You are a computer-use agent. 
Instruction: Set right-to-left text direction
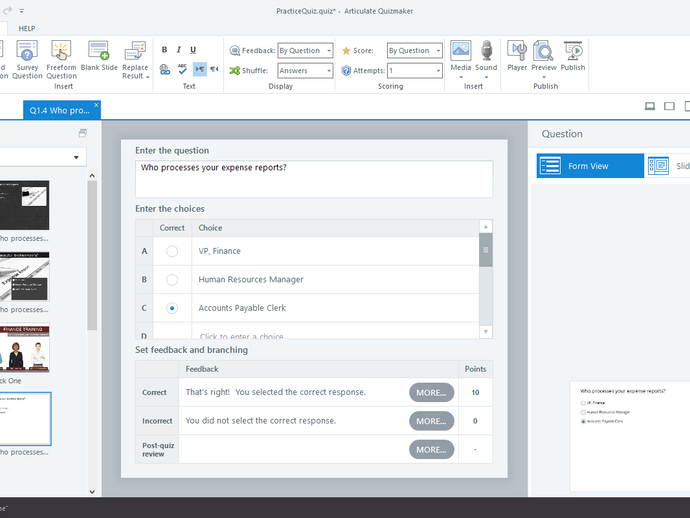pyautogui.click(x=214, y=69)
